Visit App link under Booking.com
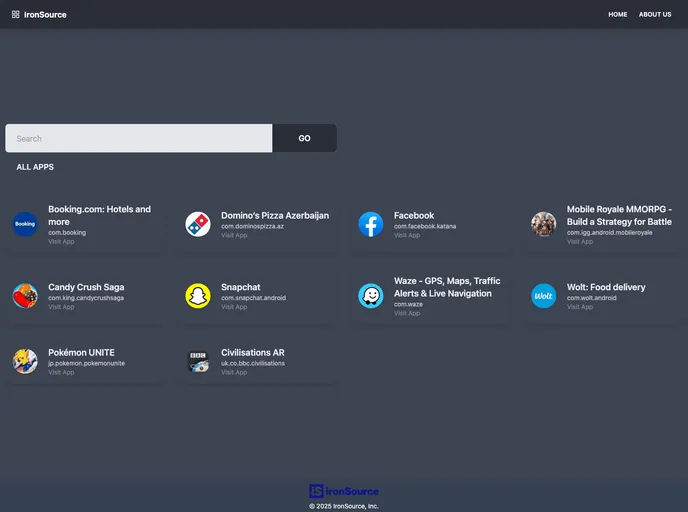The image size is (688, 512). [x=61, y=241]
